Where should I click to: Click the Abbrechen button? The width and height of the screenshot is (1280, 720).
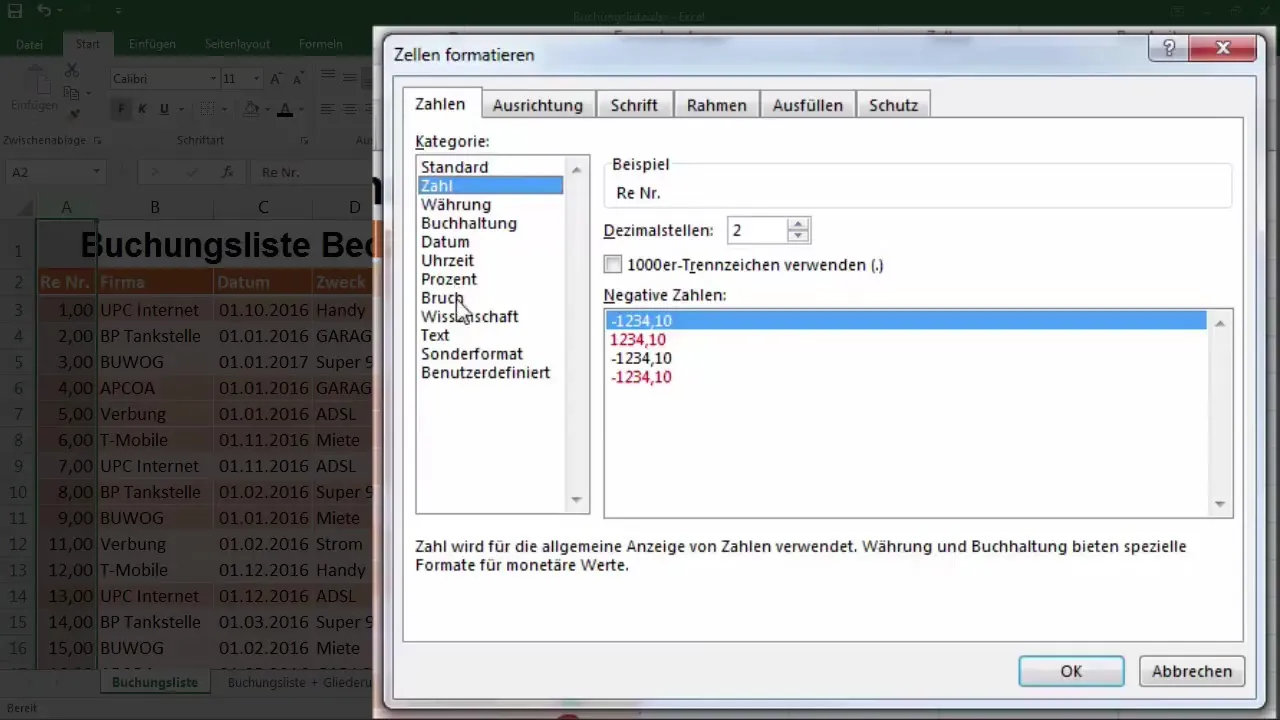1192,671
